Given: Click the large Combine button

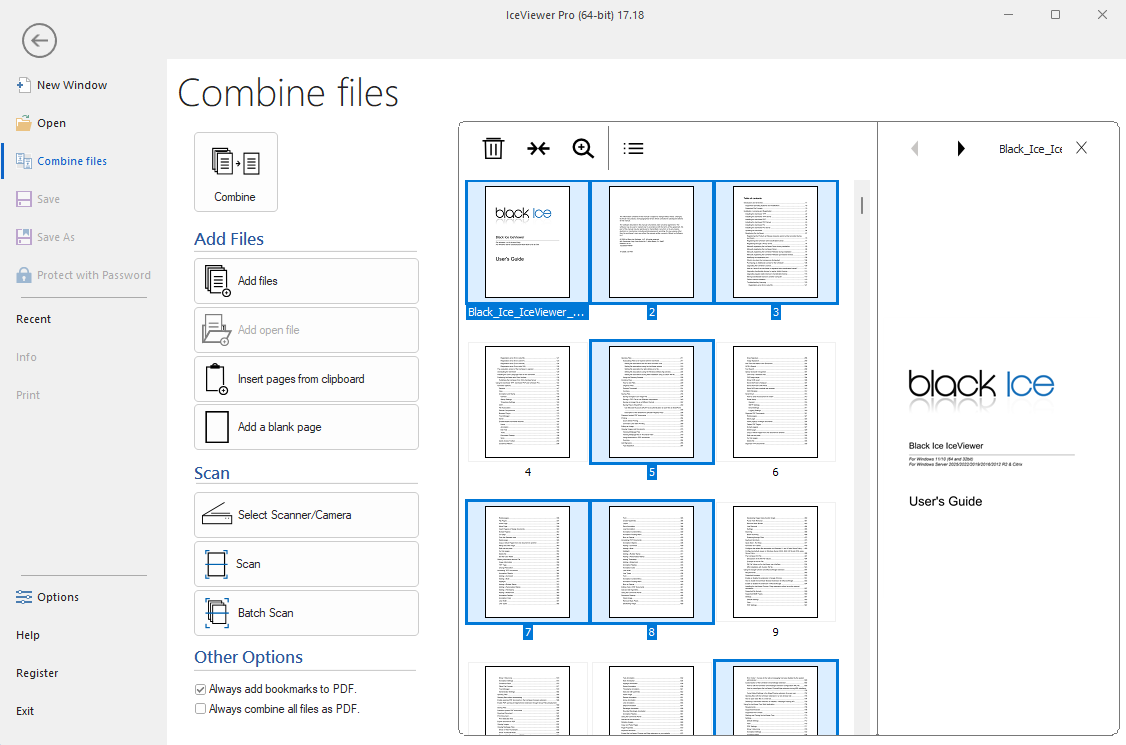Looking at the screenshot, I should [236, 172].
